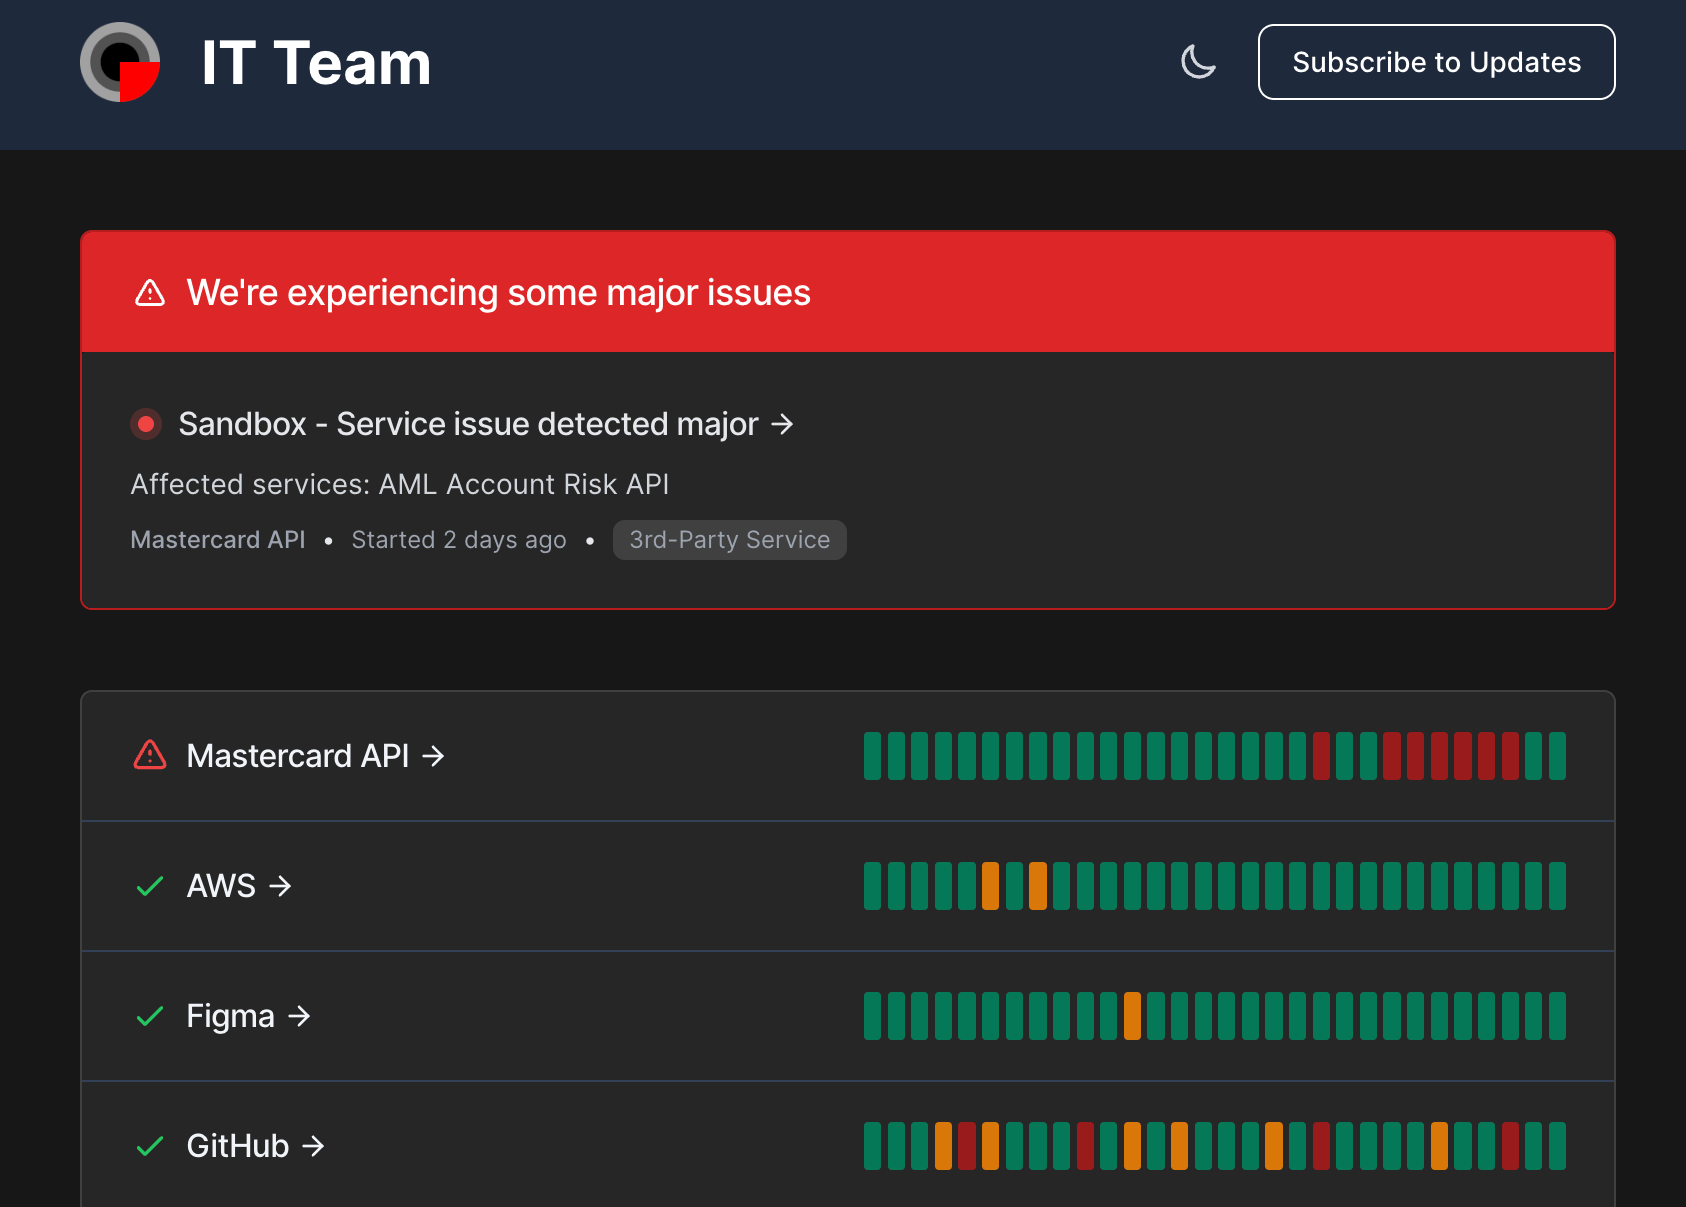Open the Sandbox service issue incident link
Viewport: 1686px width, 1207px height.
(467, 424)
